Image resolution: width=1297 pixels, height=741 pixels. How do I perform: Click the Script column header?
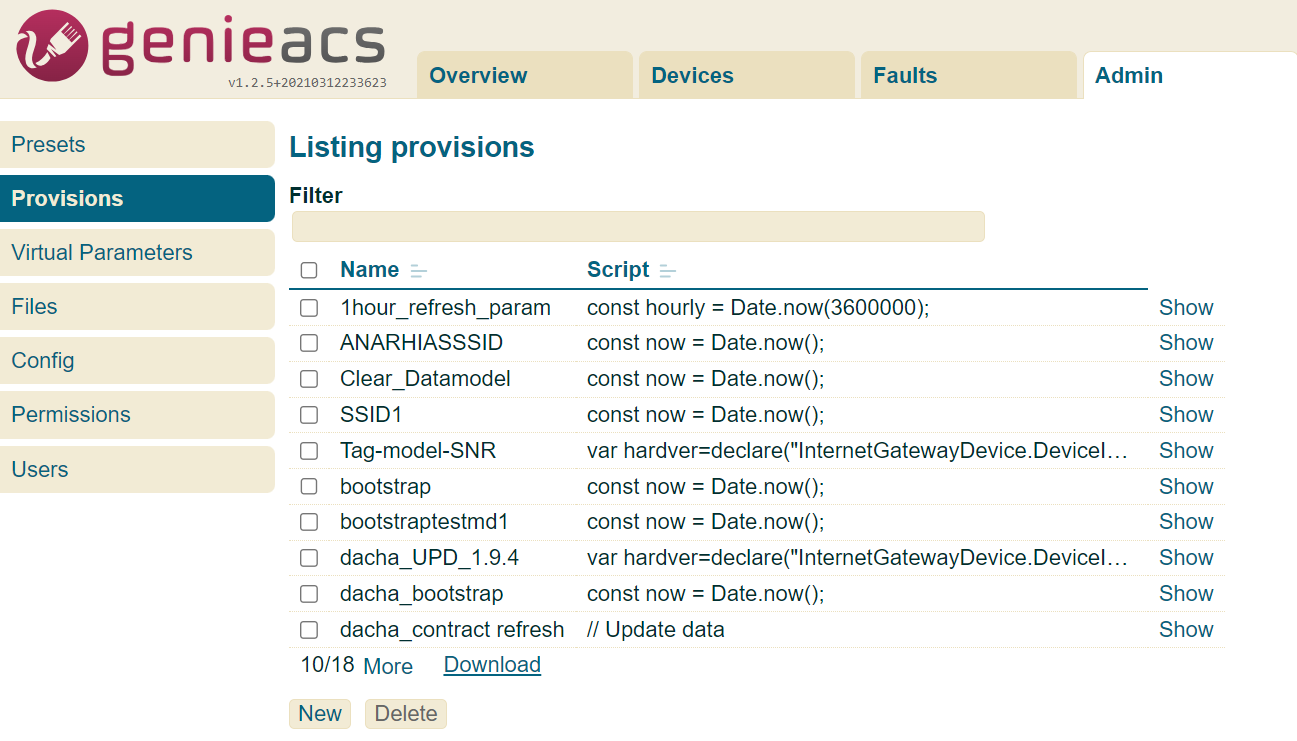618,270
